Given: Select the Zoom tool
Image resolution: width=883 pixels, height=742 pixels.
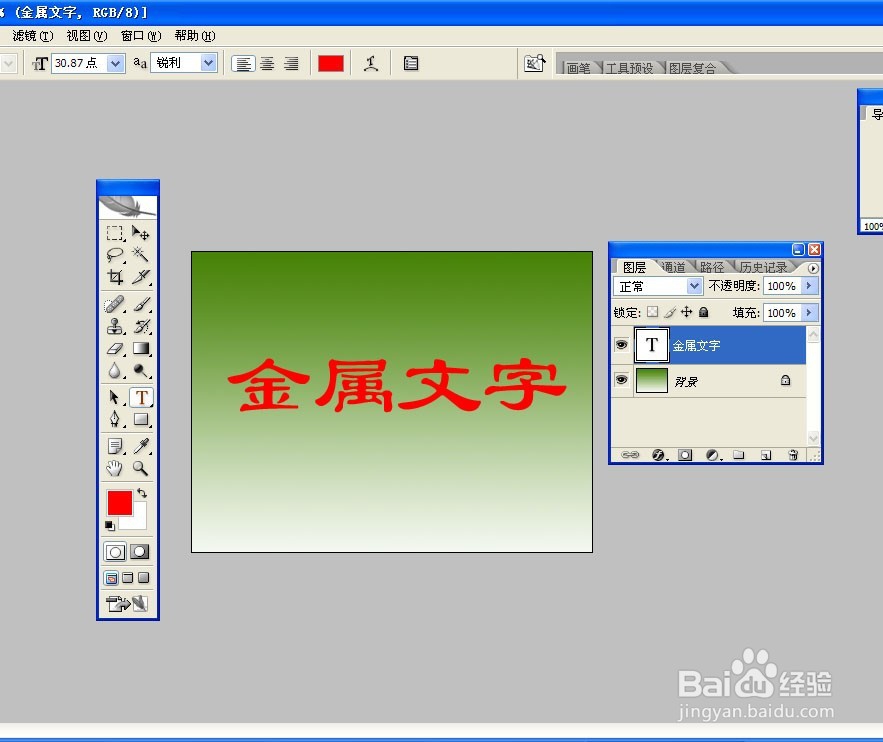Looking at the screenshot, I should tap(141, 468).
